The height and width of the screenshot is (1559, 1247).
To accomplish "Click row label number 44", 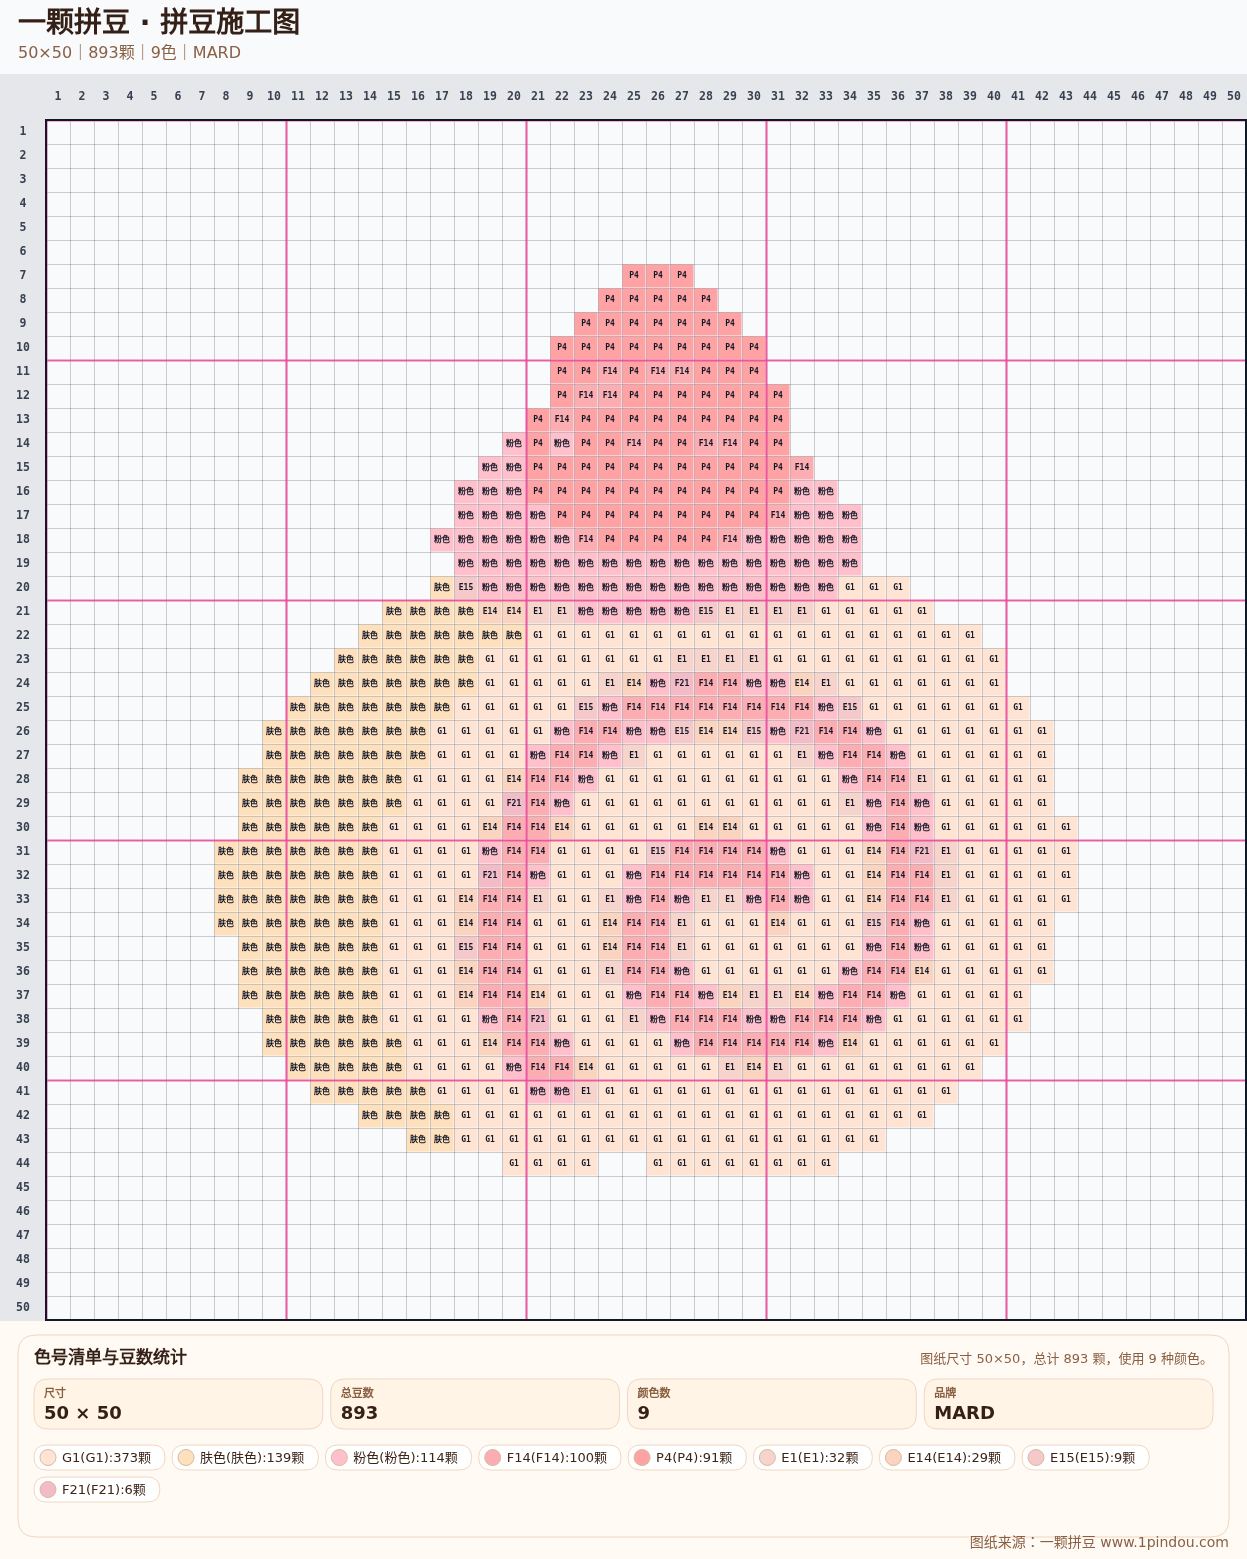I will click(22, 1163).
